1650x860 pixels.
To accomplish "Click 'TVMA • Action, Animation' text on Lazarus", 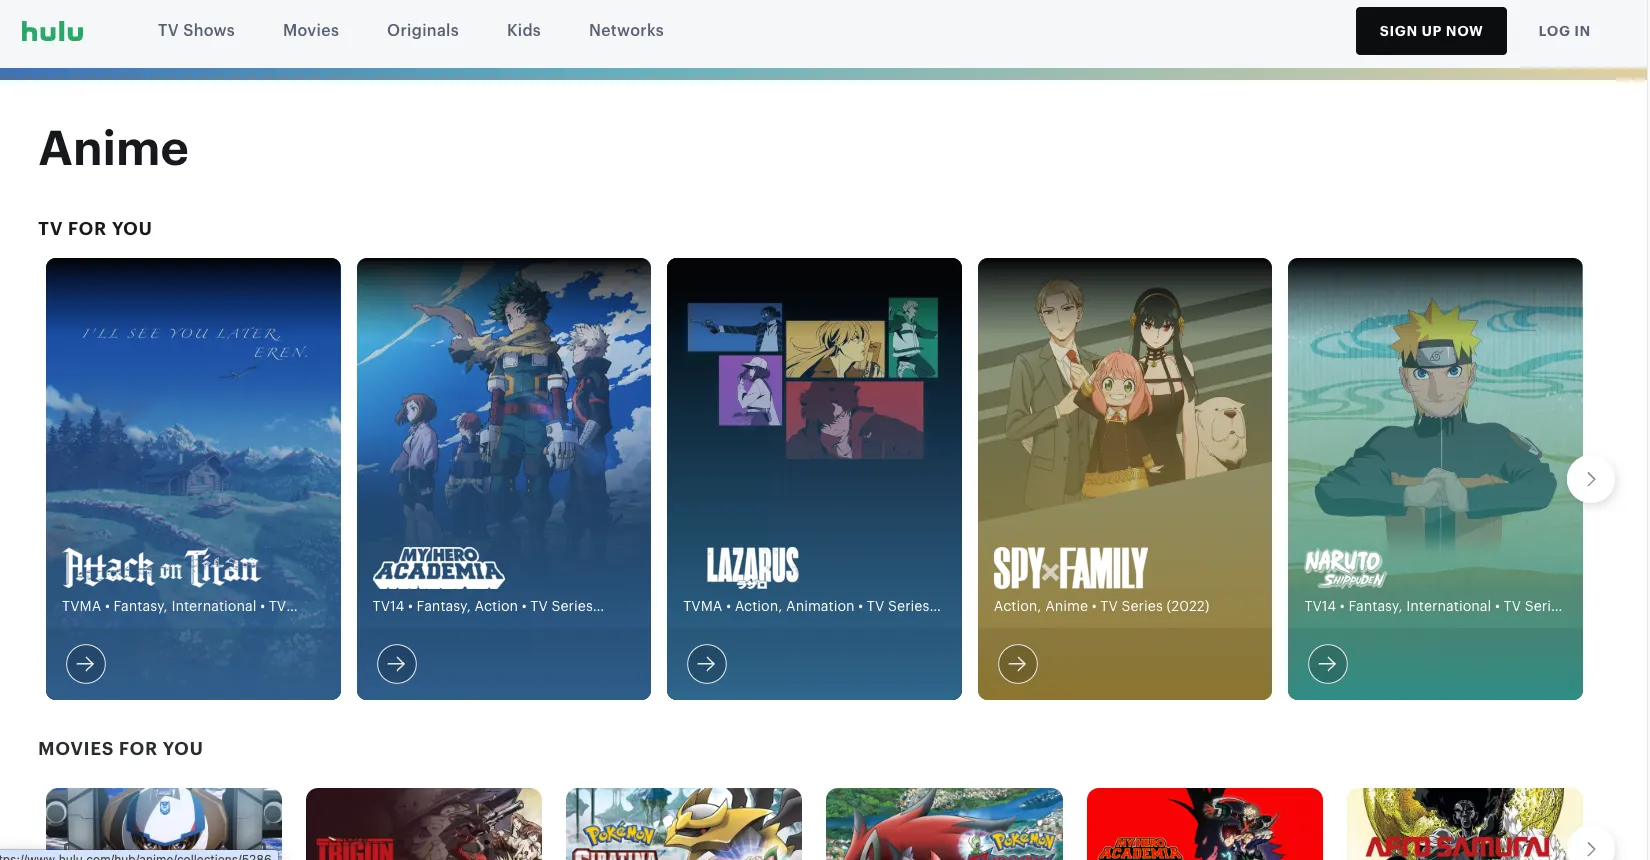I will click(x=812, y=606).
